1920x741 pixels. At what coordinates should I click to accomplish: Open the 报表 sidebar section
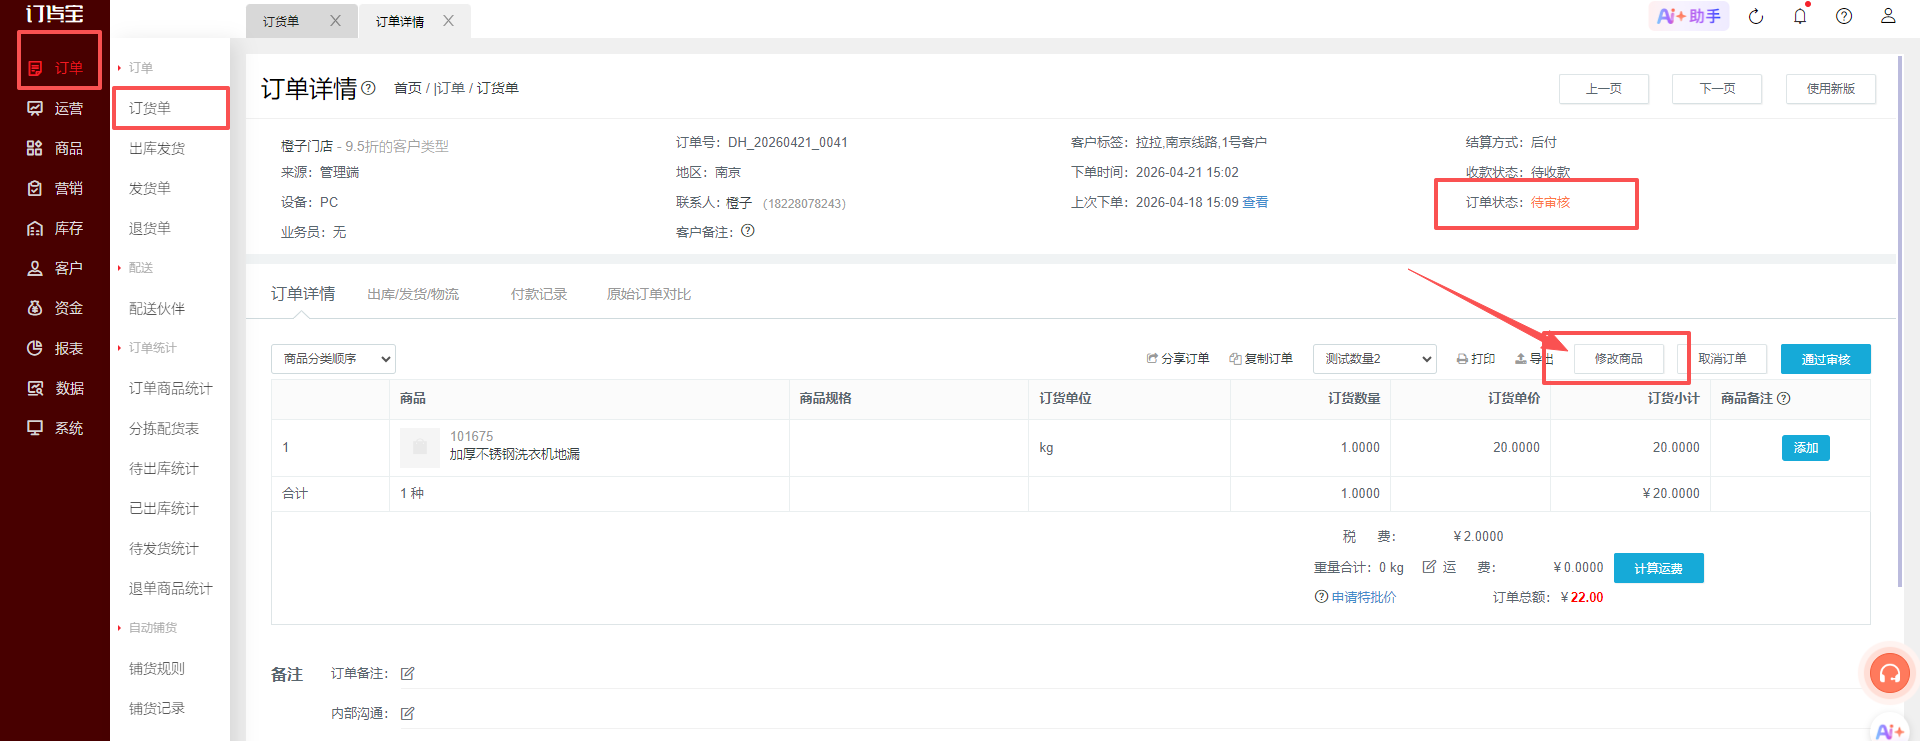(55, 348)
